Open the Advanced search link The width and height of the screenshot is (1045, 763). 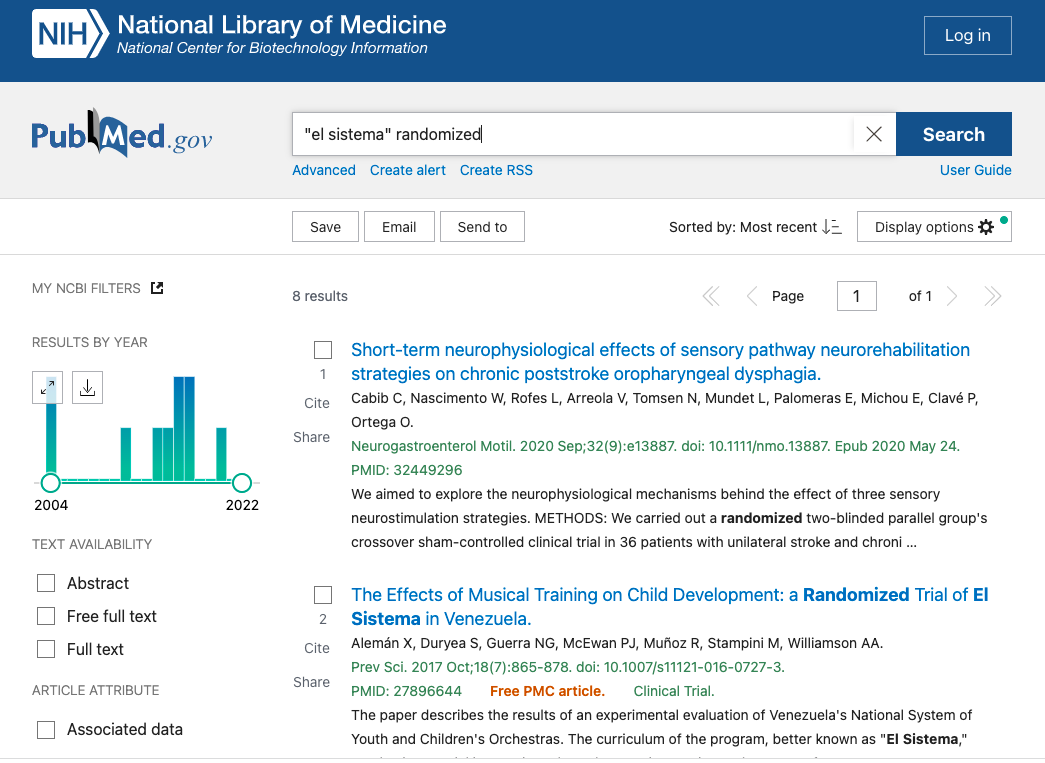(324, 170)
